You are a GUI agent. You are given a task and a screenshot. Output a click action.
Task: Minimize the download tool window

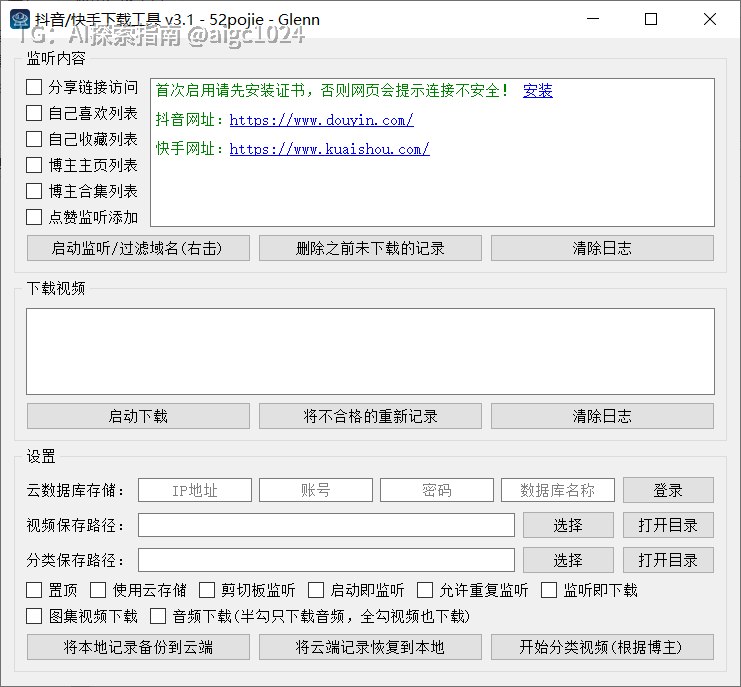(593, 19)
